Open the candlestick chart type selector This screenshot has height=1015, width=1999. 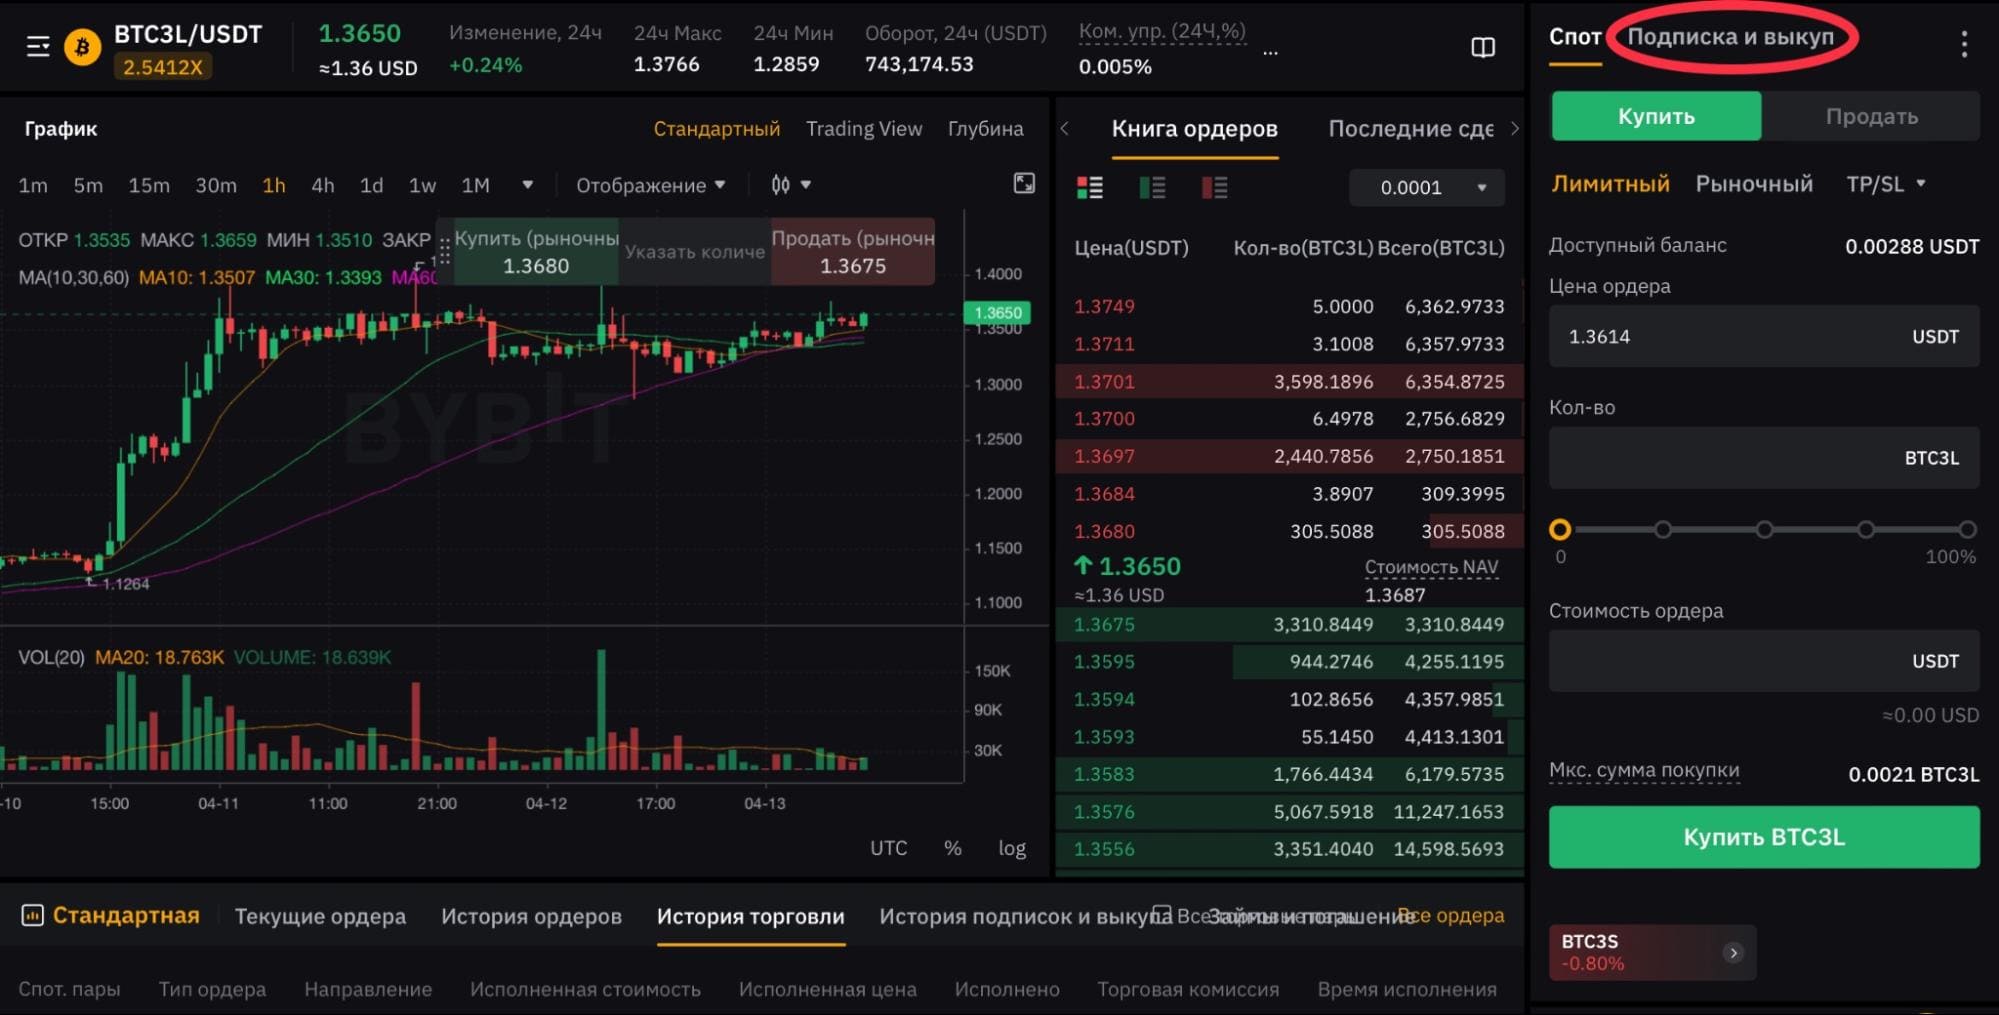pos(790,185)
